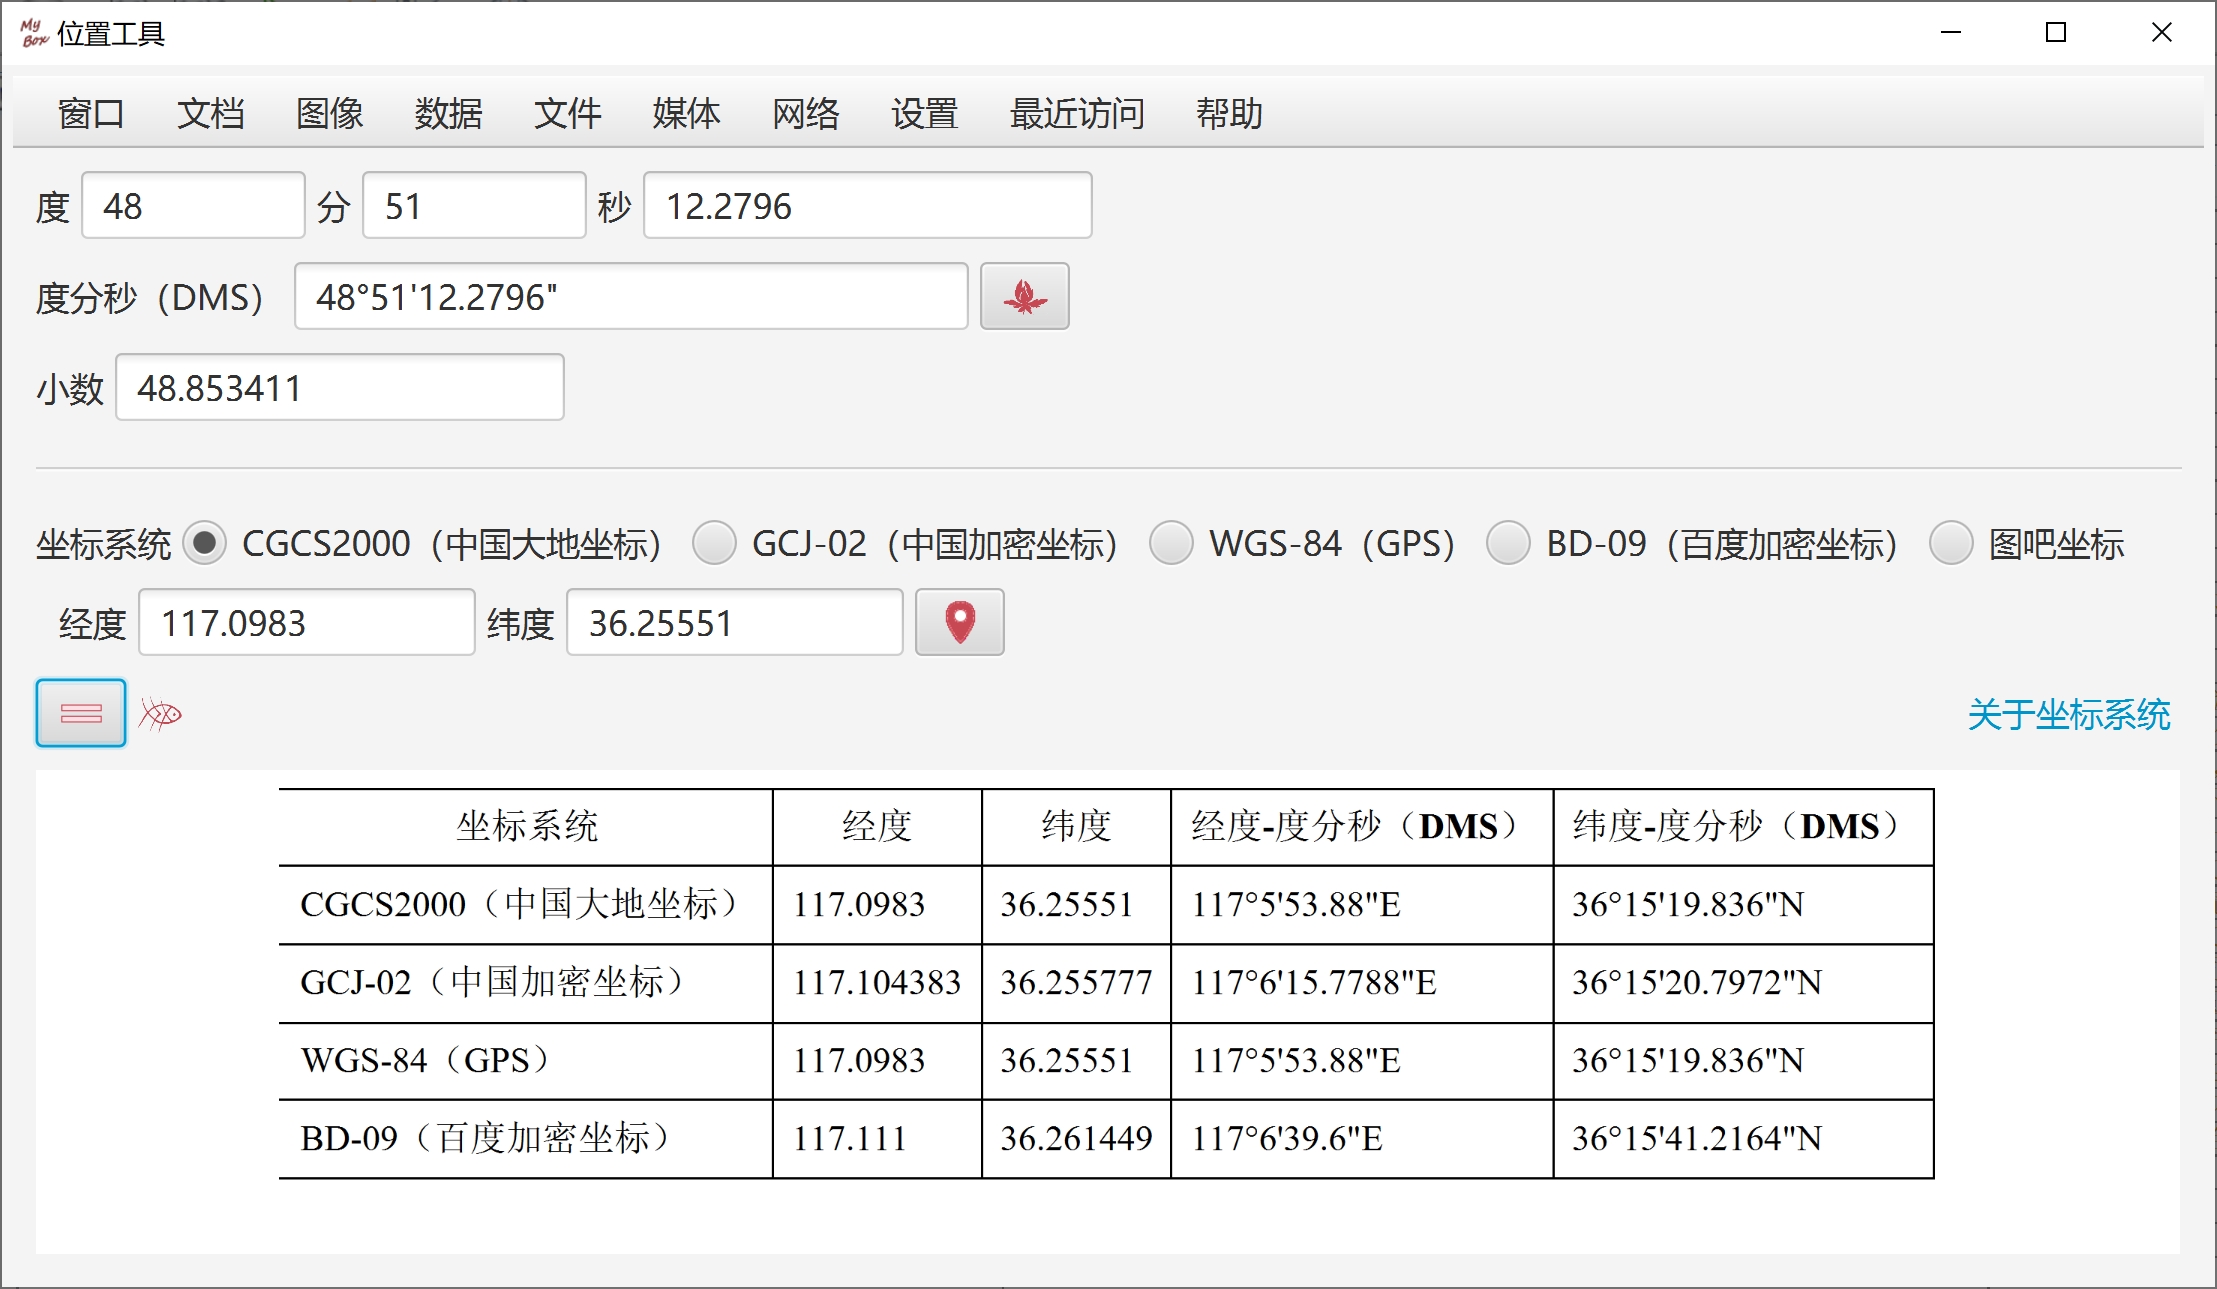The image size is (2217, 1289).
Task: Select GCJ-02 coordinate system radio button
Action: pos(714,543)
